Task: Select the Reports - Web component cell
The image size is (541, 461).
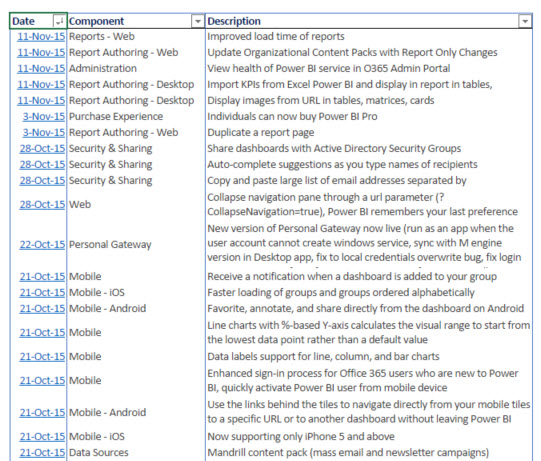Action: pos(136,37)
